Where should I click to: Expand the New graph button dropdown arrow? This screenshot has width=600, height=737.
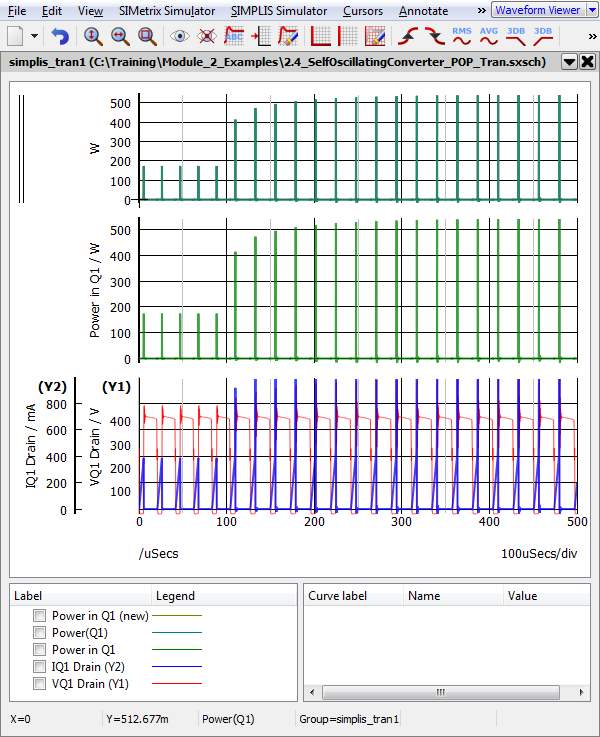(35, 36)
